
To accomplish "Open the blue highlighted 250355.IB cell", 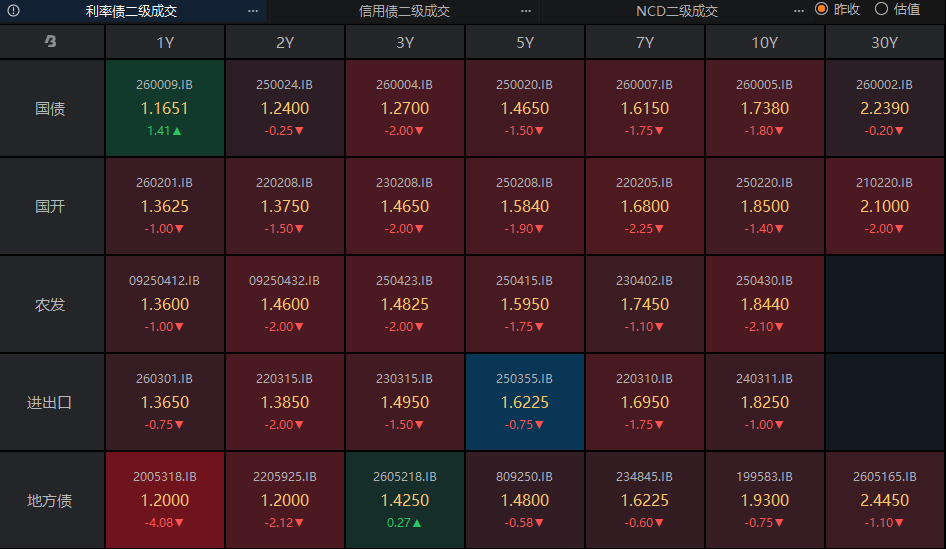I will coord(525,402).
